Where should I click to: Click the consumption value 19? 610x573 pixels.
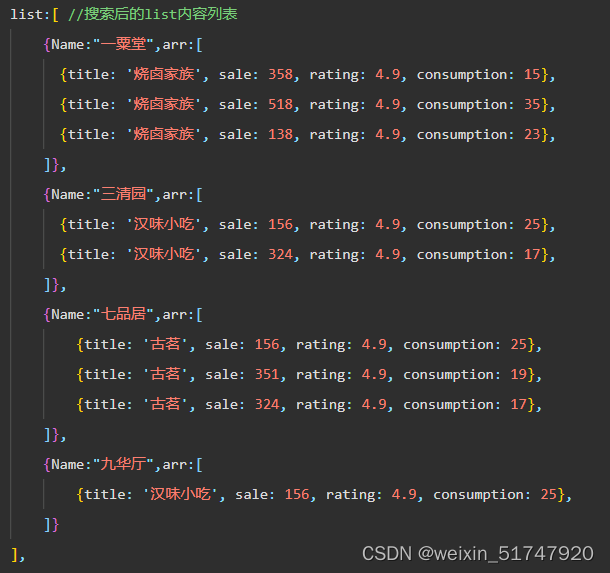click(x=519, y=374)
